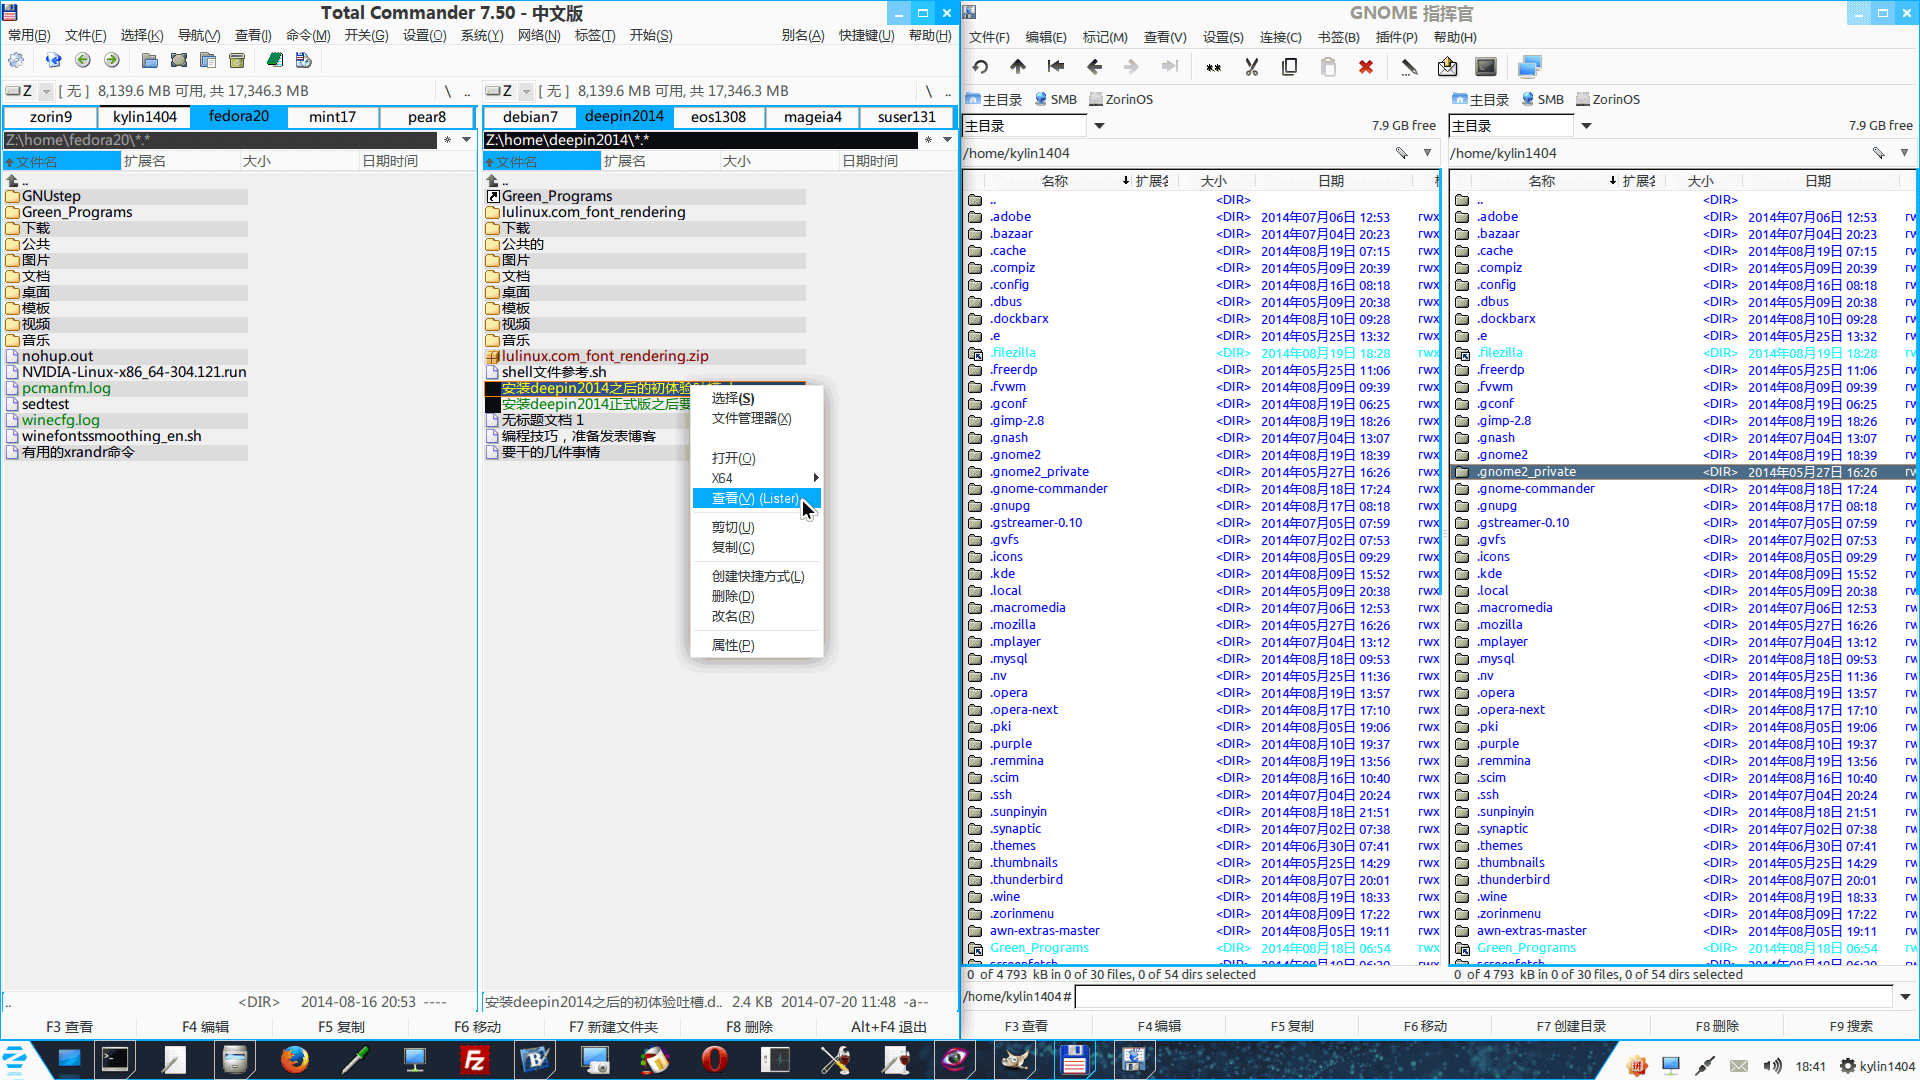Click the blue folder icon in Total Commander toolbar
This screenshot has height=1080, width=1920.
coord(150,61)
